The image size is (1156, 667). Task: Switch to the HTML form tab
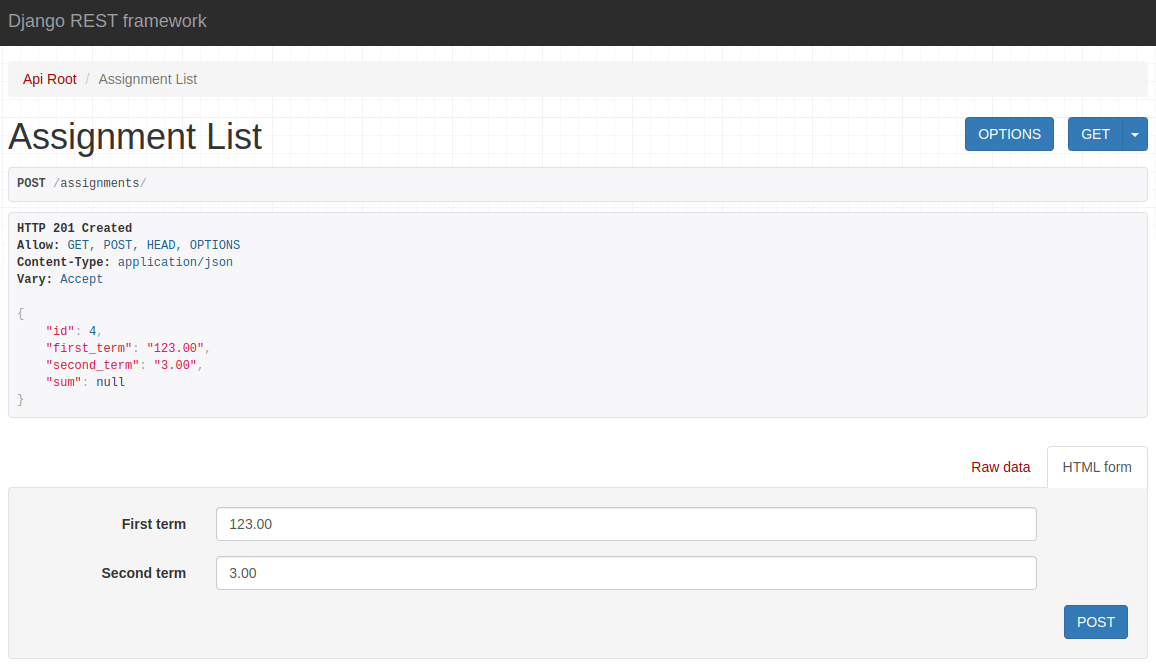[x=1096, y=467]
